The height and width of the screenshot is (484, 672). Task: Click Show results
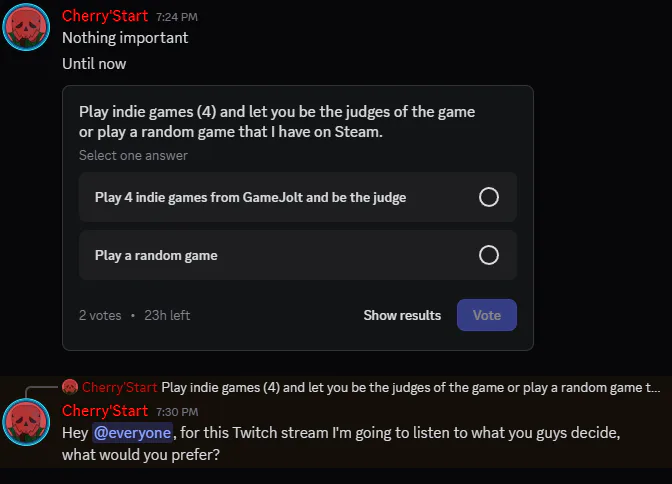pos(402,316)
